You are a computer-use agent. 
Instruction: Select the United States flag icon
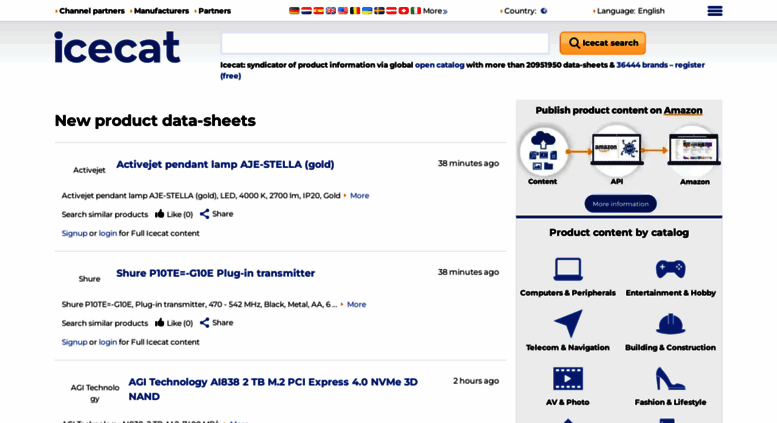(x=343, y=10)
